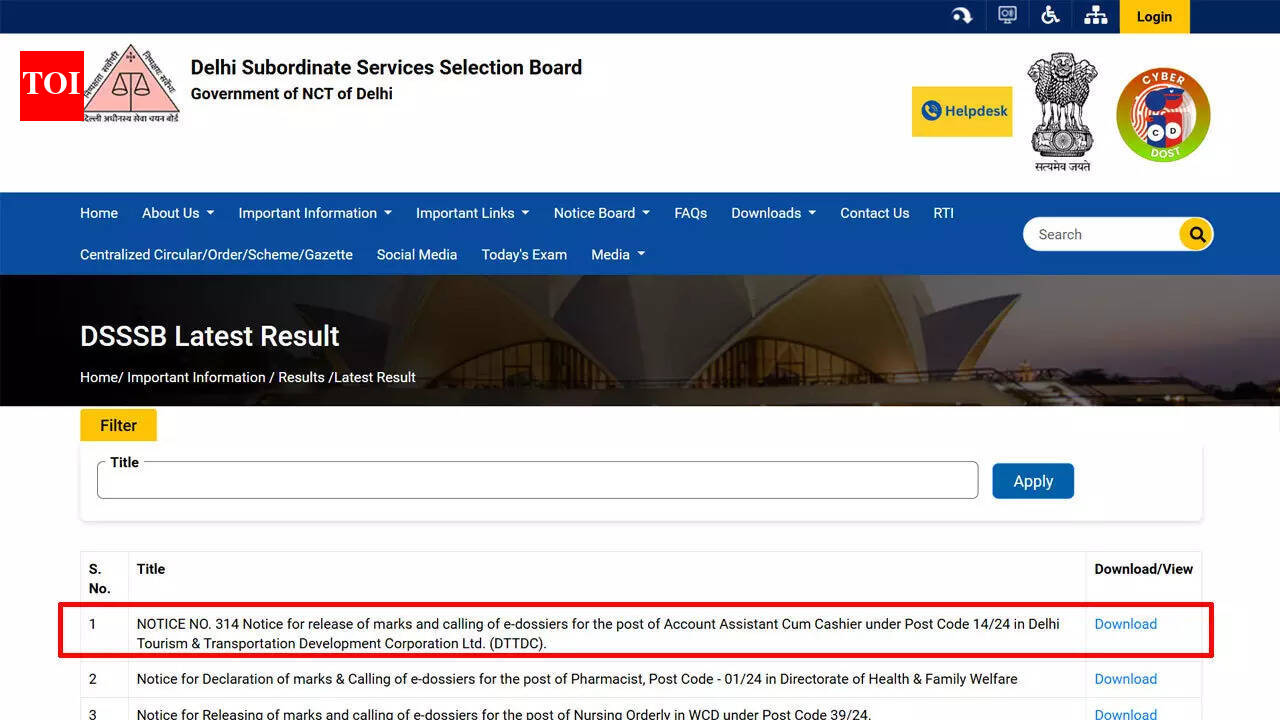Expand the Important Information dropdown
The image size is (1280, 720).
tap(314, 213)
